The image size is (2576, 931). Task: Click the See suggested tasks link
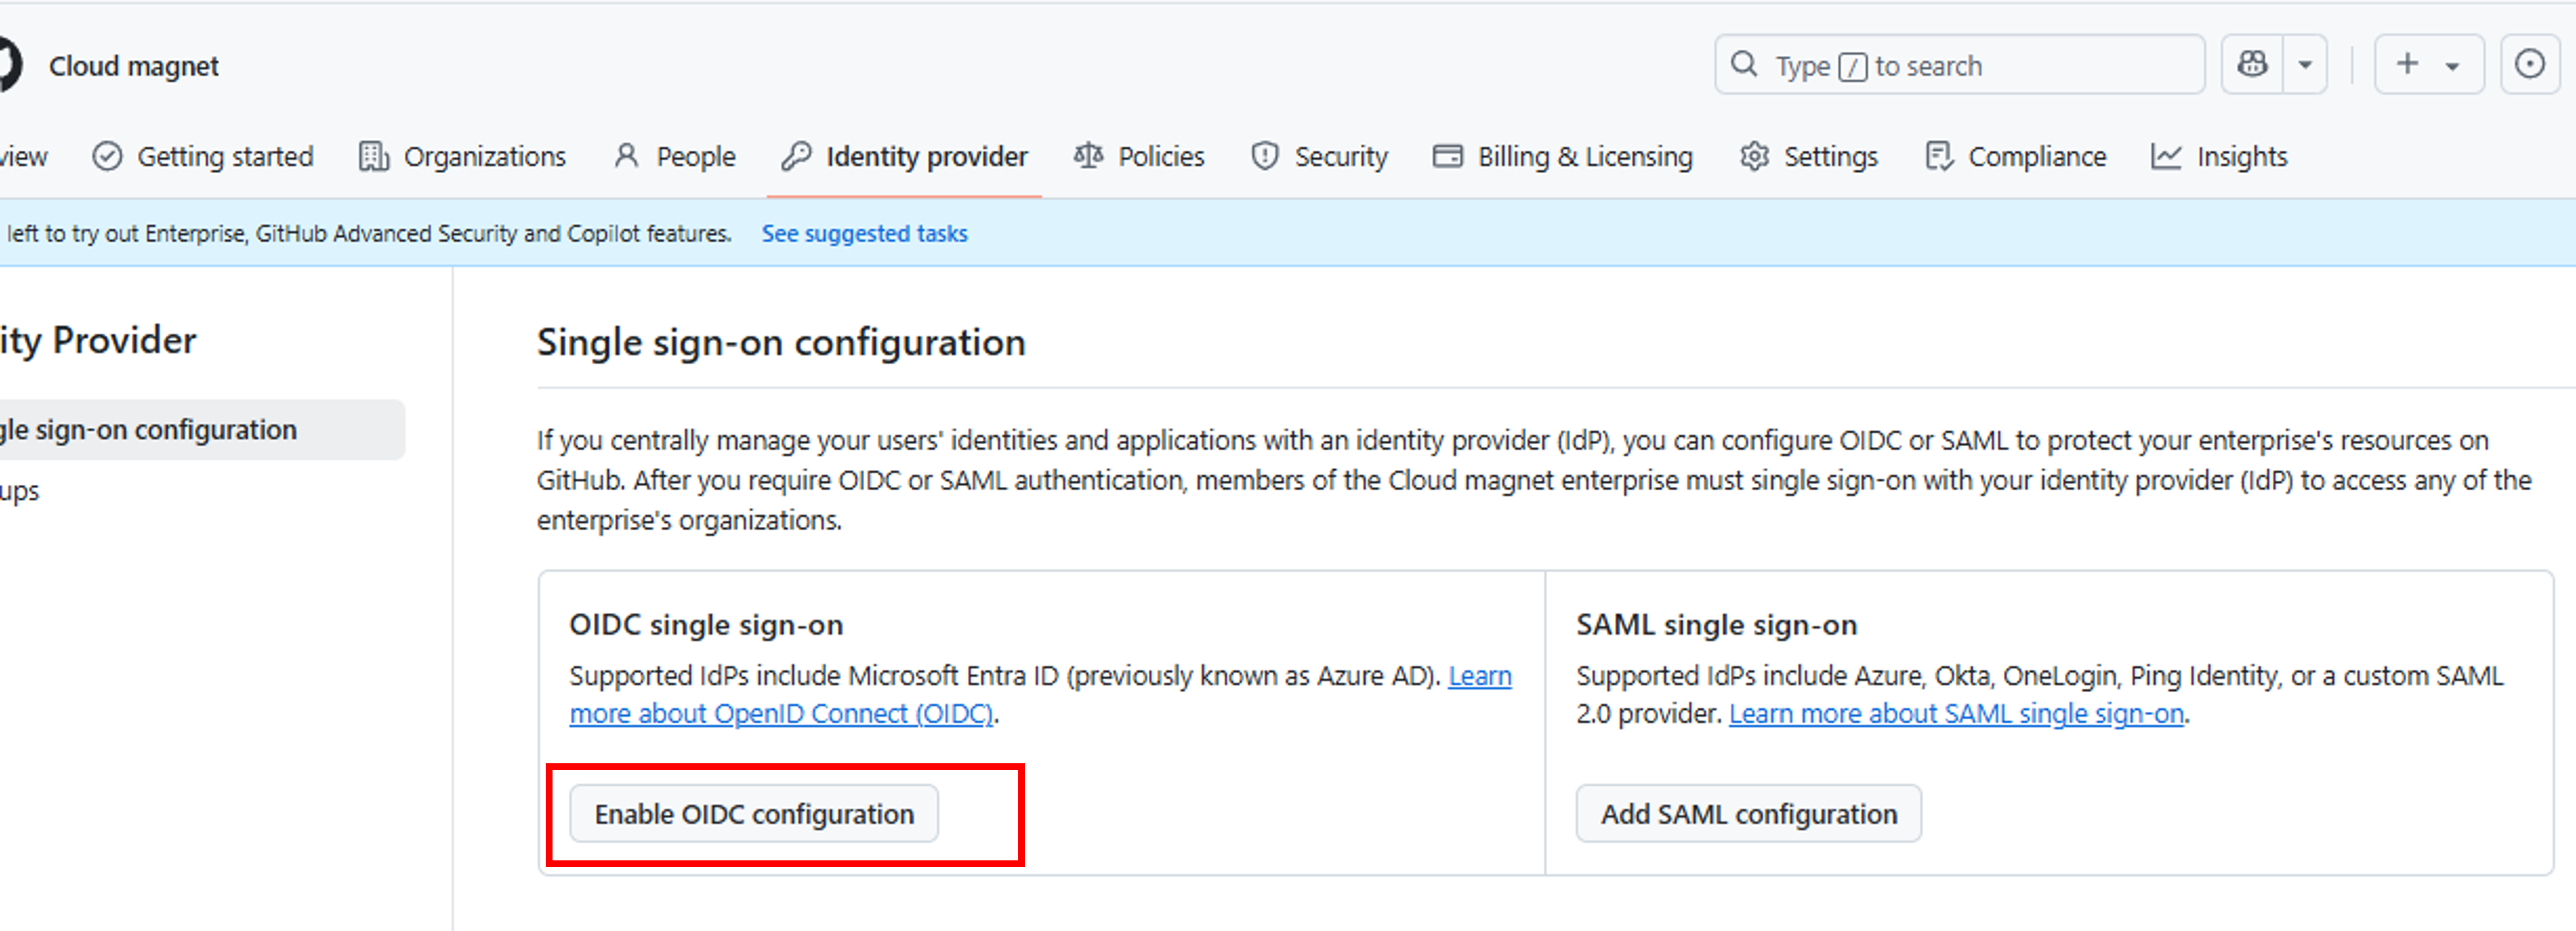tap(864, 233)
